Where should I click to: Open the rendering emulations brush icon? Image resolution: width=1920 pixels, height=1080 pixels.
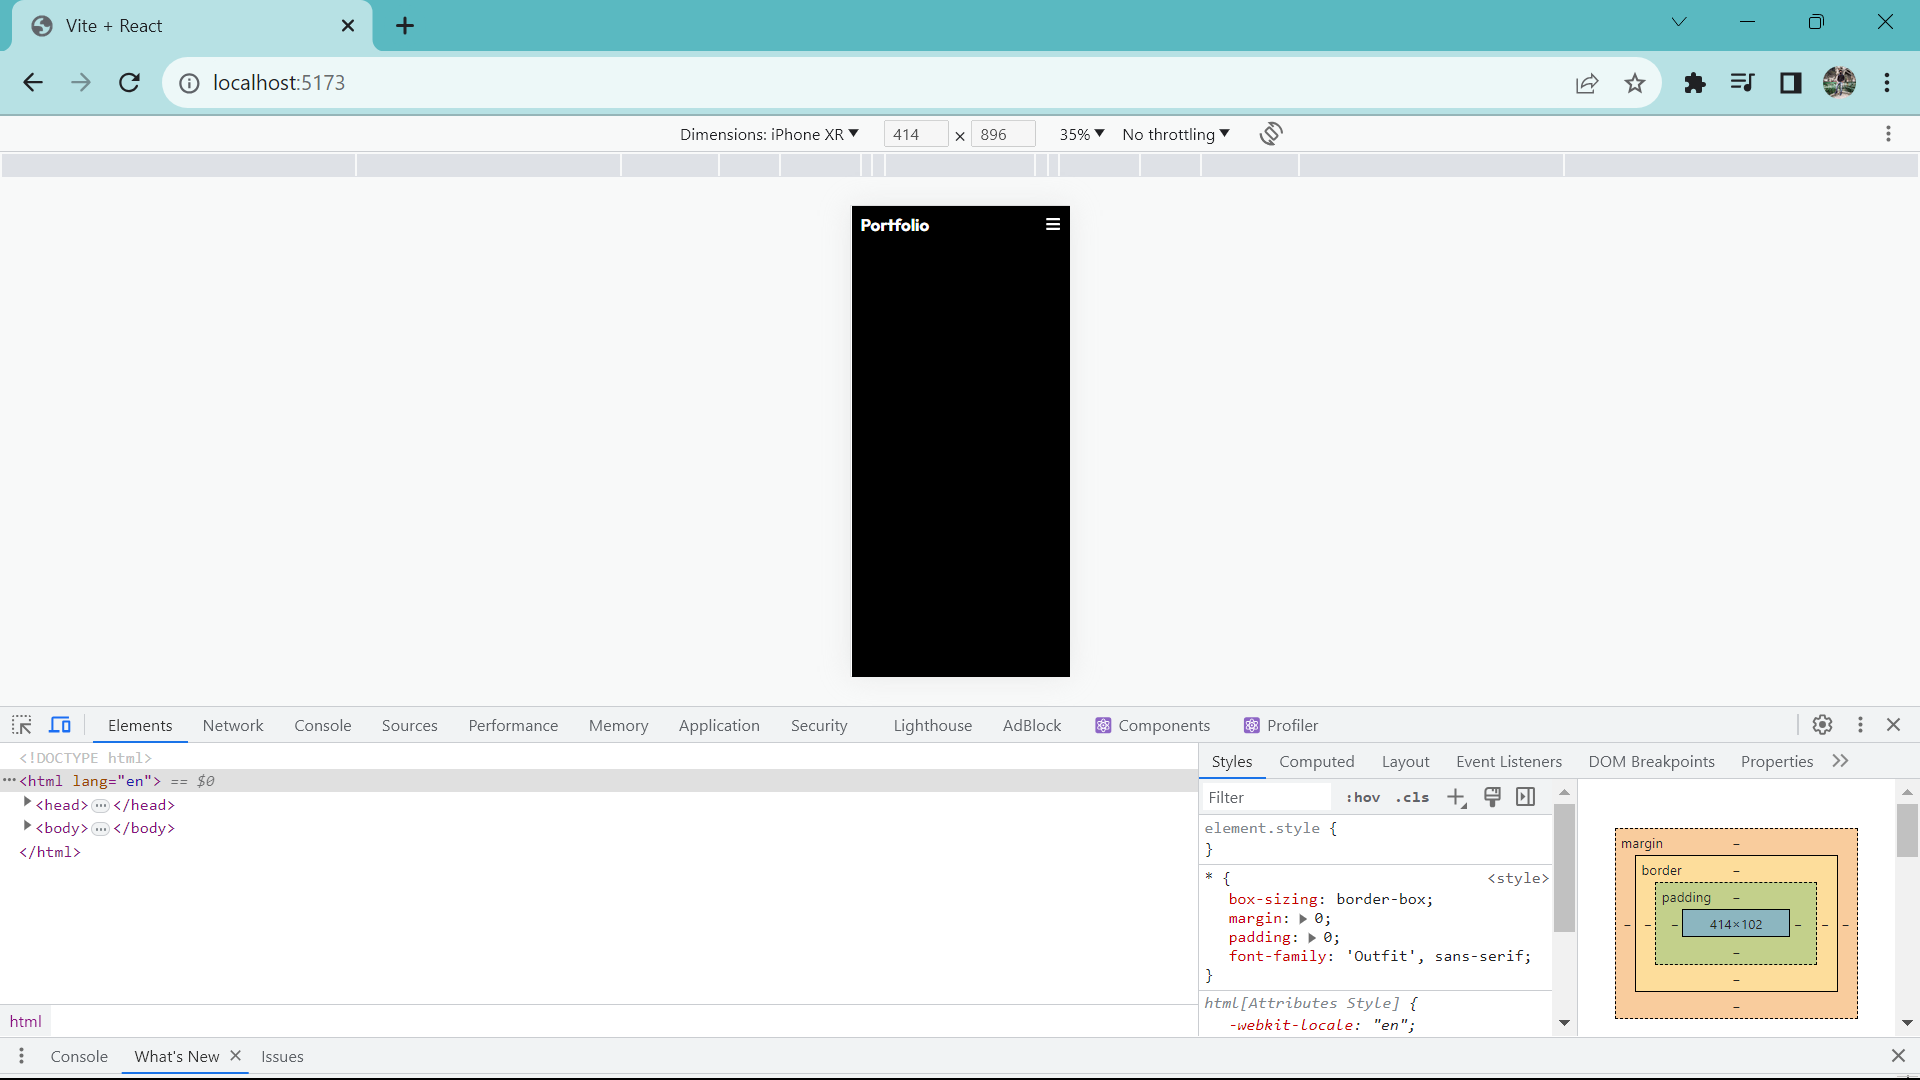[1492, 797]
